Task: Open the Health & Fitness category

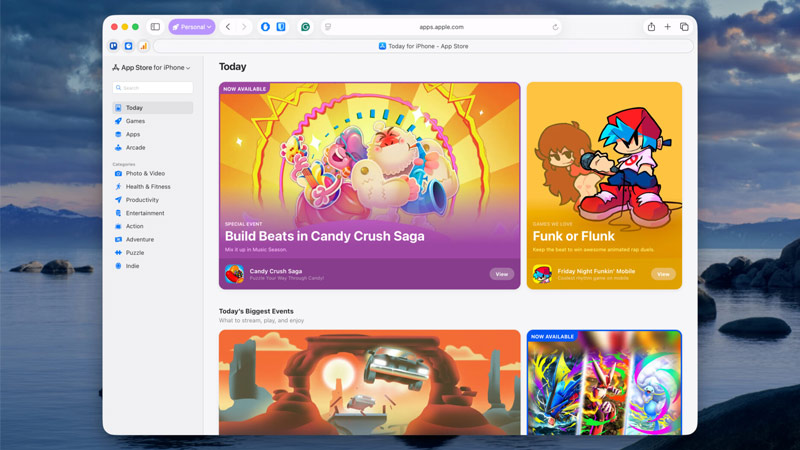Action: pos(153,187)
